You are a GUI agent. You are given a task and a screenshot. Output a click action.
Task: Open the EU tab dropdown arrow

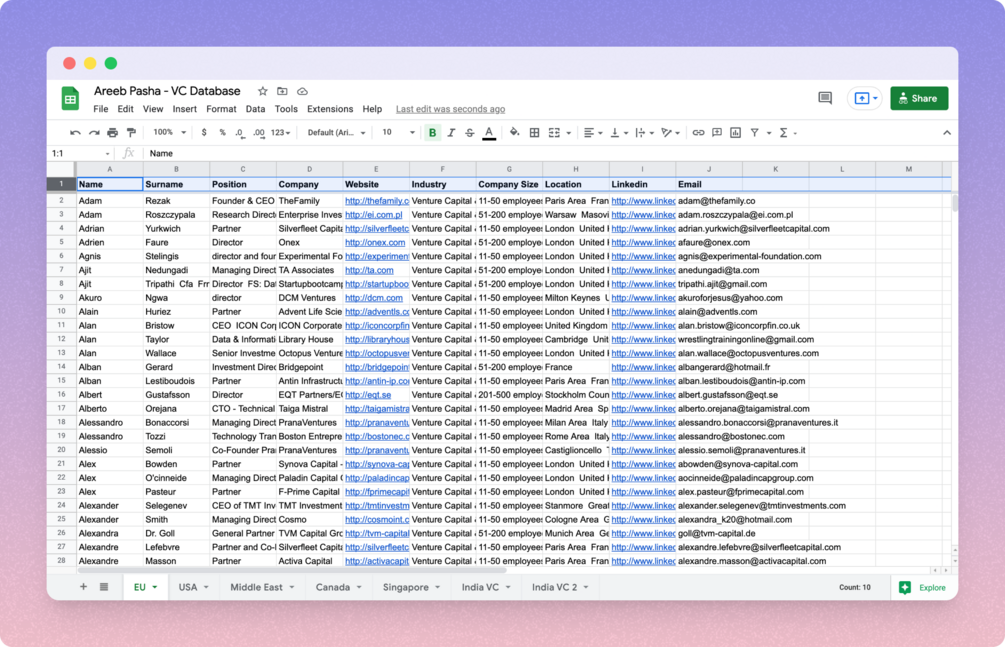[x=154, y=587]
